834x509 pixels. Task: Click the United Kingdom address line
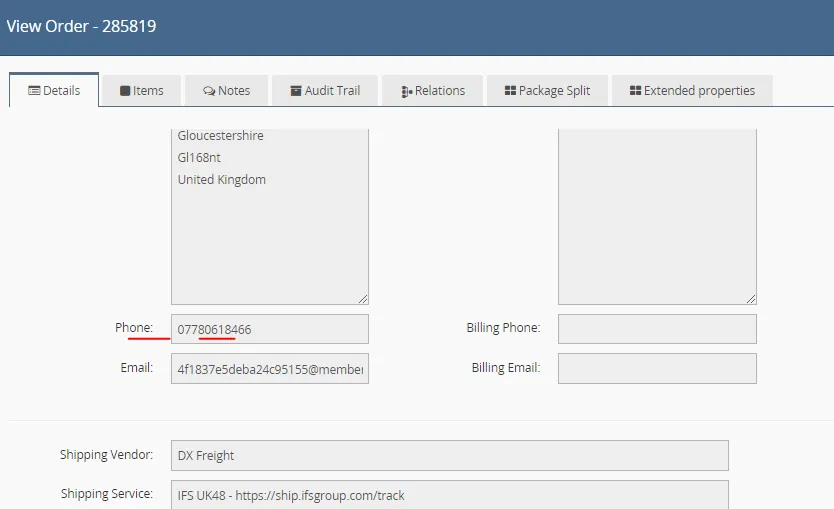coord(221,180)
